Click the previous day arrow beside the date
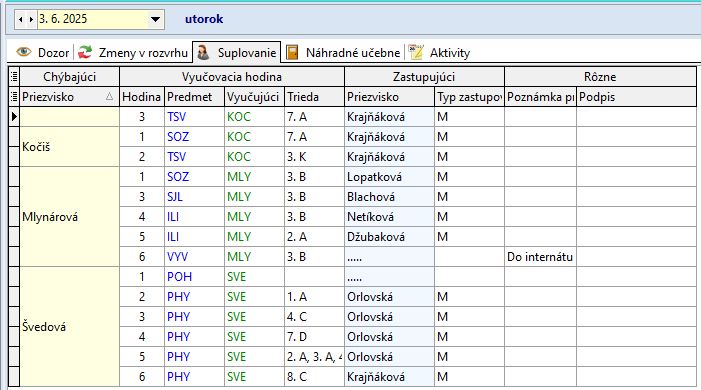This screenshot has width=701, height=390. pos(21,19)
